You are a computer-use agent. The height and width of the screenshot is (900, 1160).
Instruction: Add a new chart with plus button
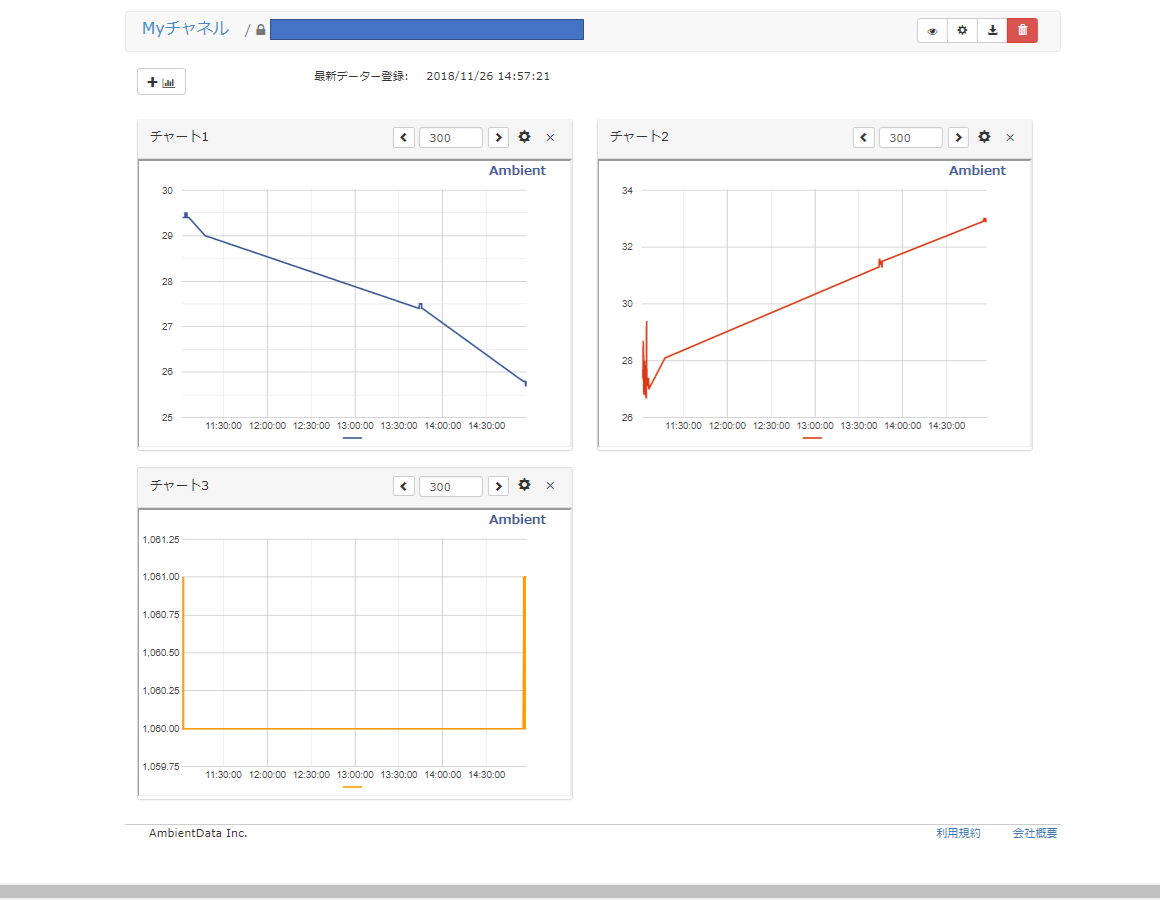(161, 81)
